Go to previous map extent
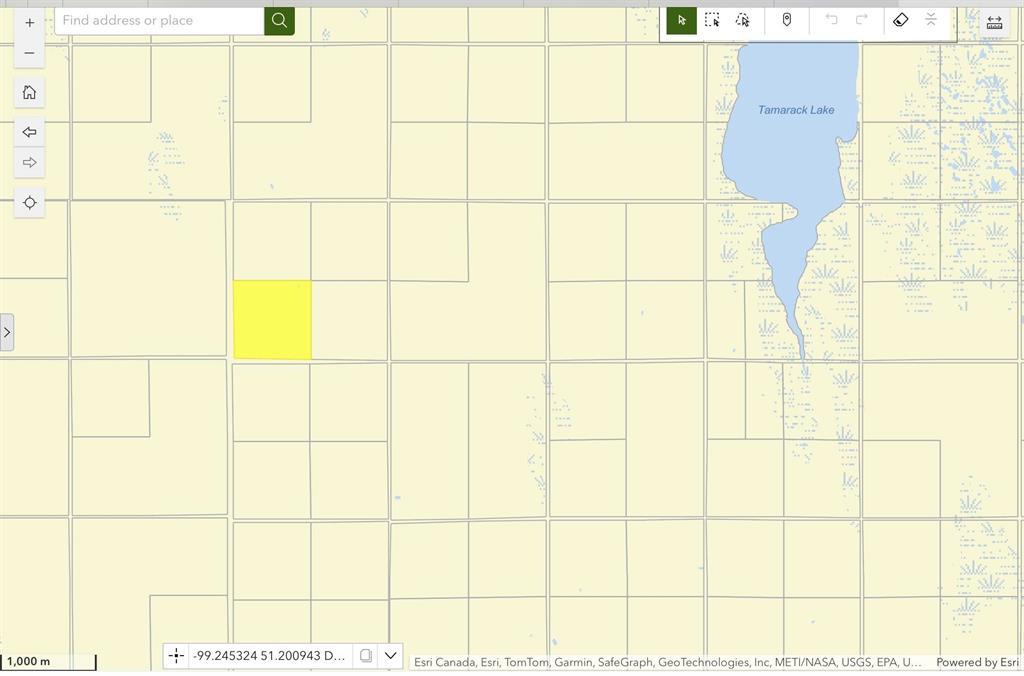The image size is (1024, 676). tap(29, 132)
